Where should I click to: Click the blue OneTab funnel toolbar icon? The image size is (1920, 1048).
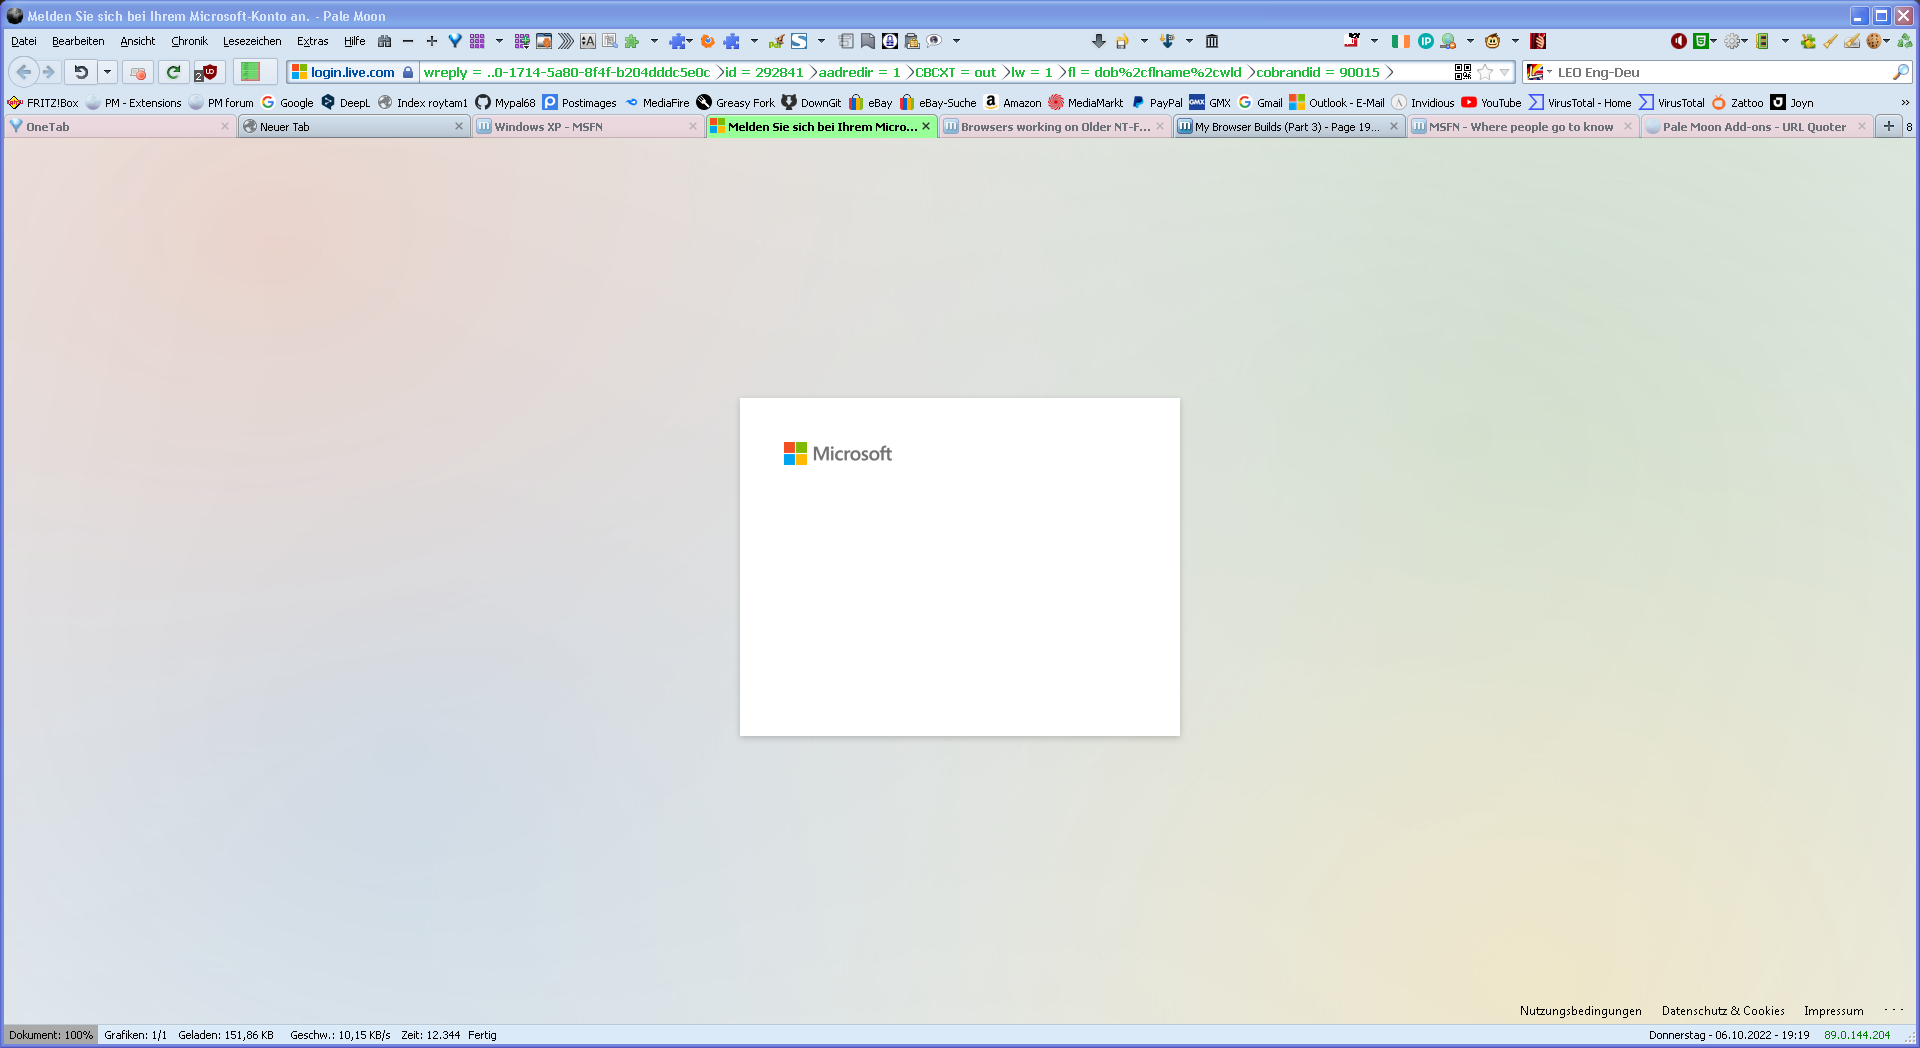[x=455, y=41]
